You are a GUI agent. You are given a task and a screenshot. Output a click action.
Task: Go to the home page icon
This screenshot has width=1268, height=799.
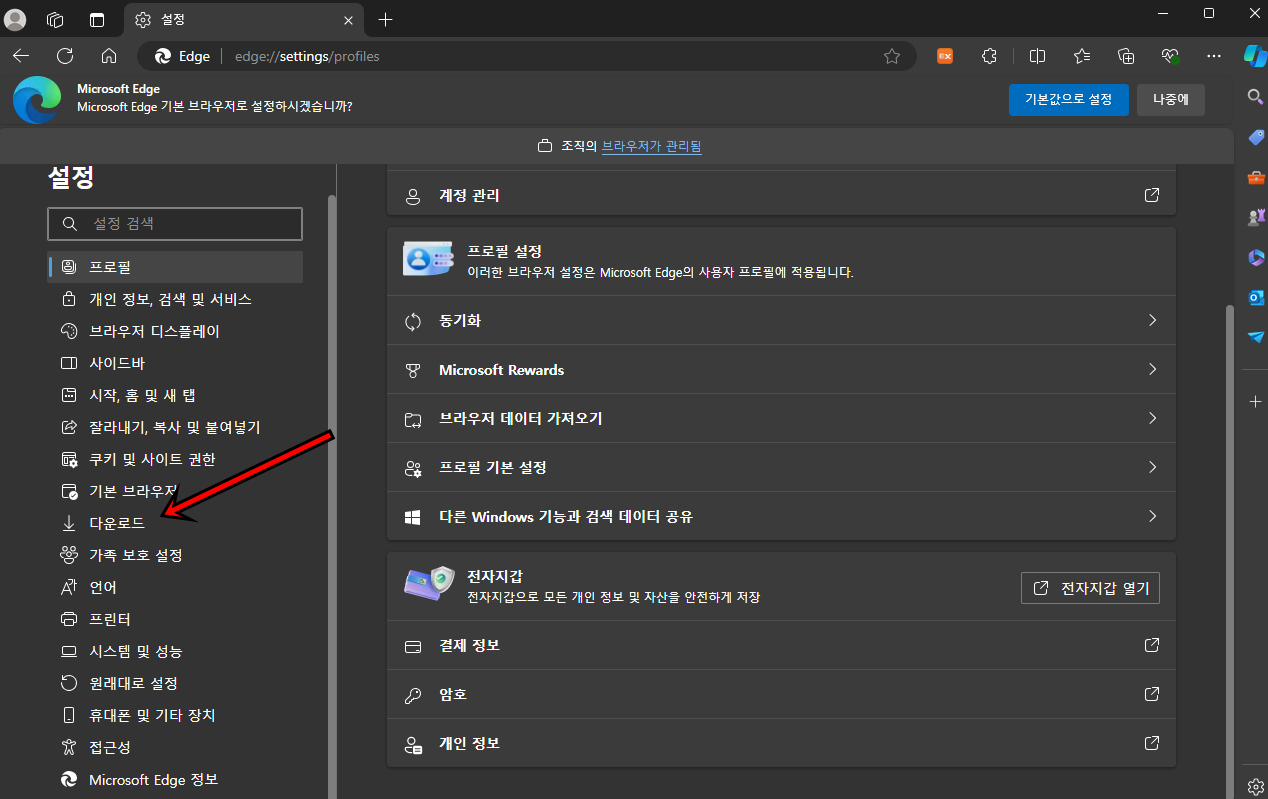tap(109, 56)
